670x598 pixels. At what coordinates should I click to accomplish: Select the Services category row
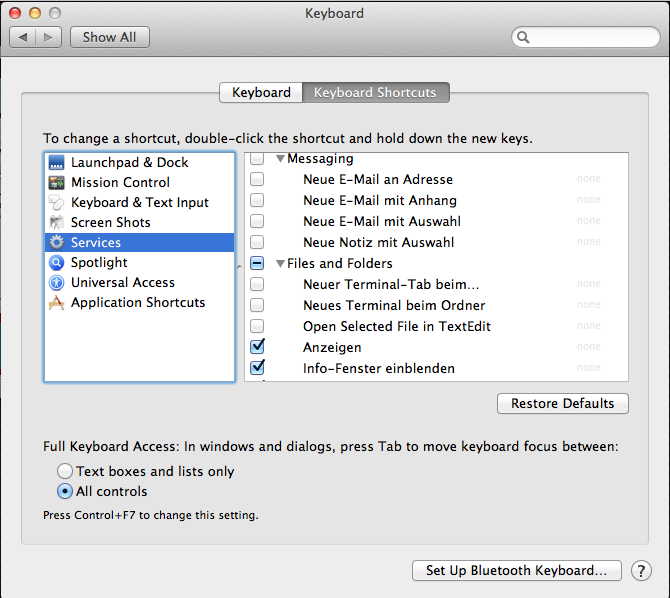coord(140,242)
